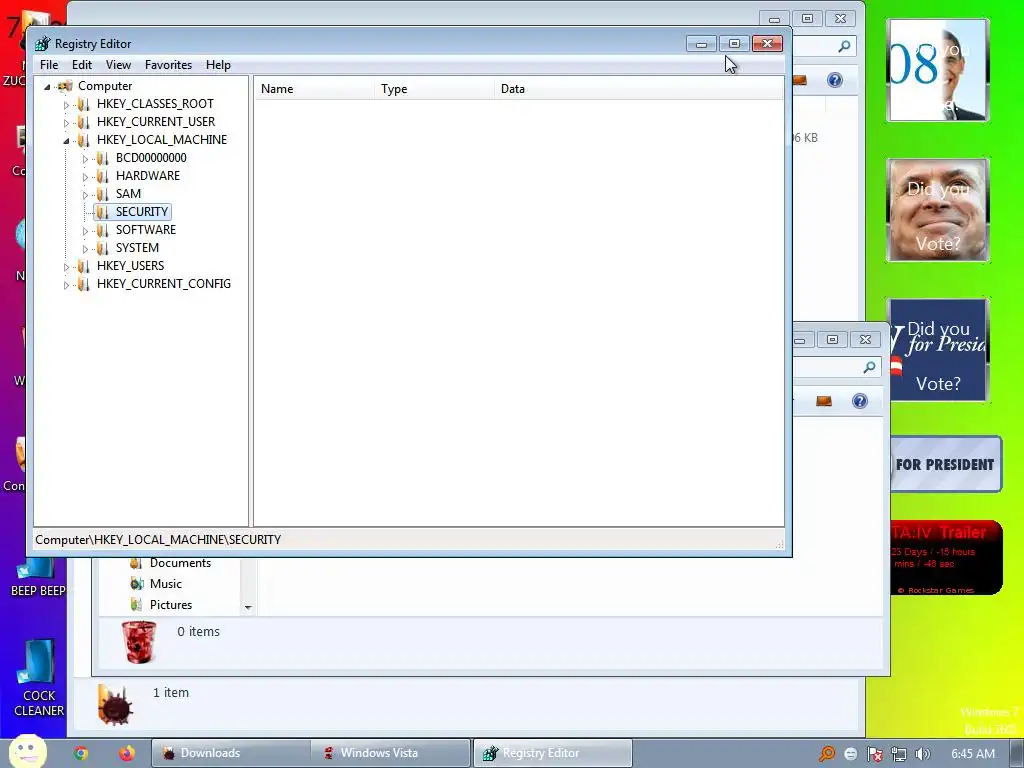The image size is (1024, 768).
Task: Select the HKEY_CLASSES_ROOT tree label
Action: [x=155, y=104]
